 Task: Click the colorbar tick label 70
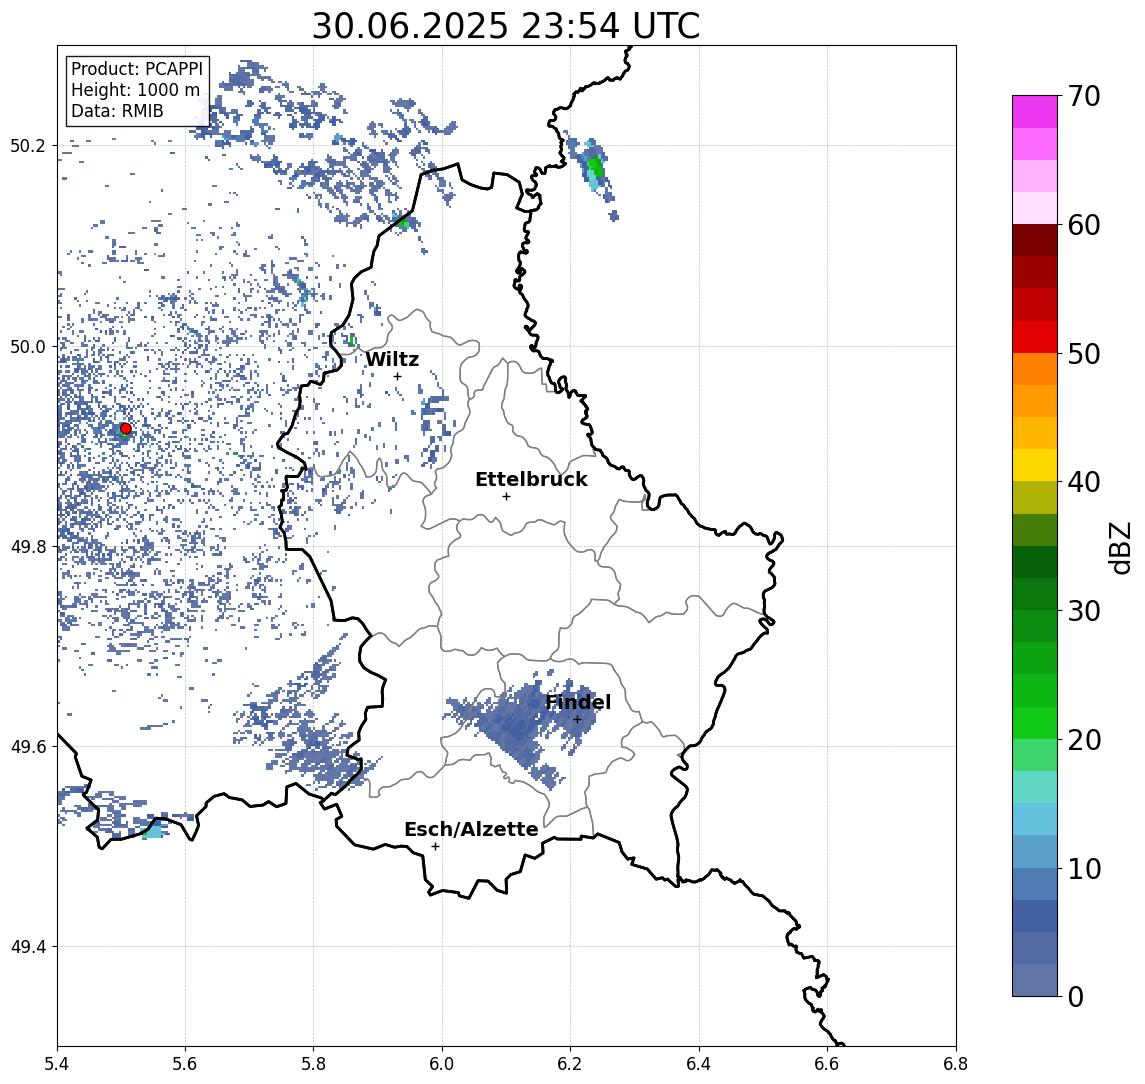(1084, 96)
